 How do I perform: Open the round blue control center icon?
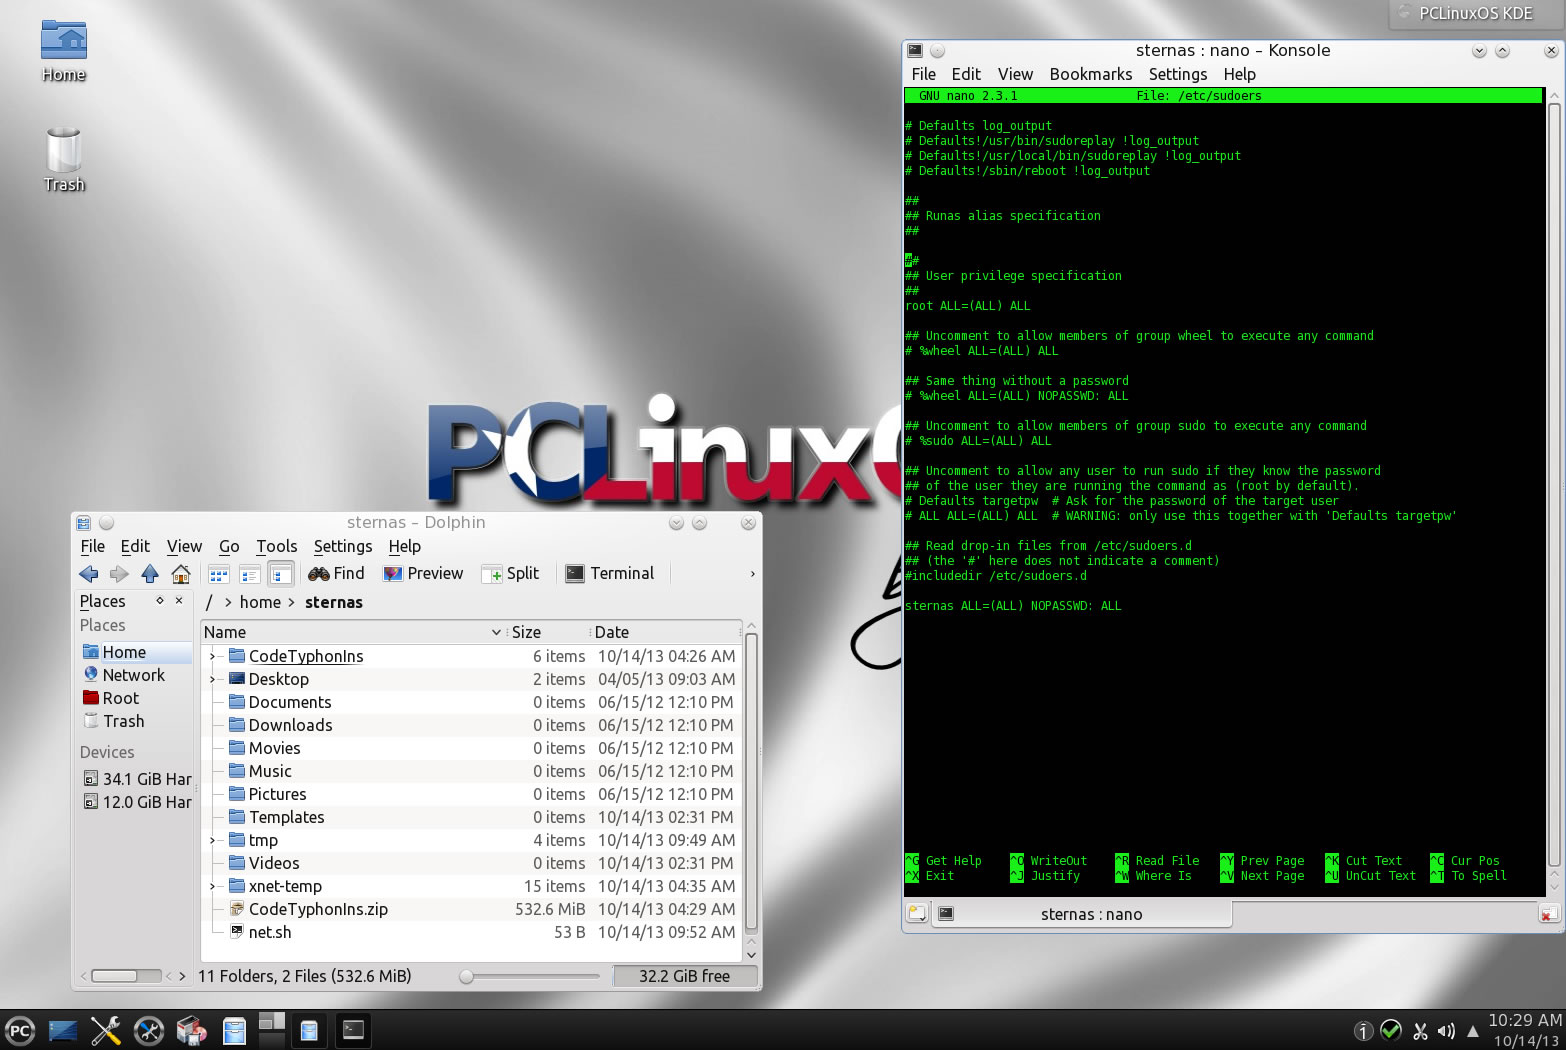(x=149, y=1031)
